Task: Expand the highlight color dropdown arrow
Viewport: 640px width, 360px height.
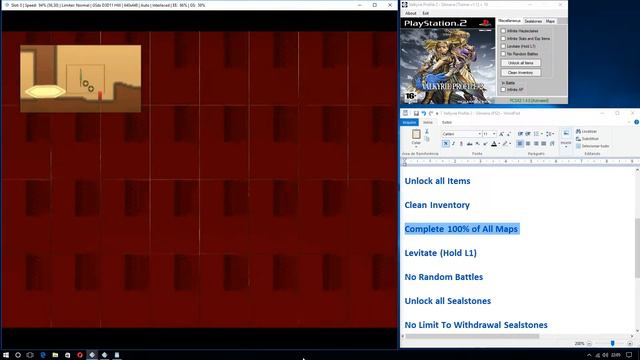Action: click(x=510, y=144)
